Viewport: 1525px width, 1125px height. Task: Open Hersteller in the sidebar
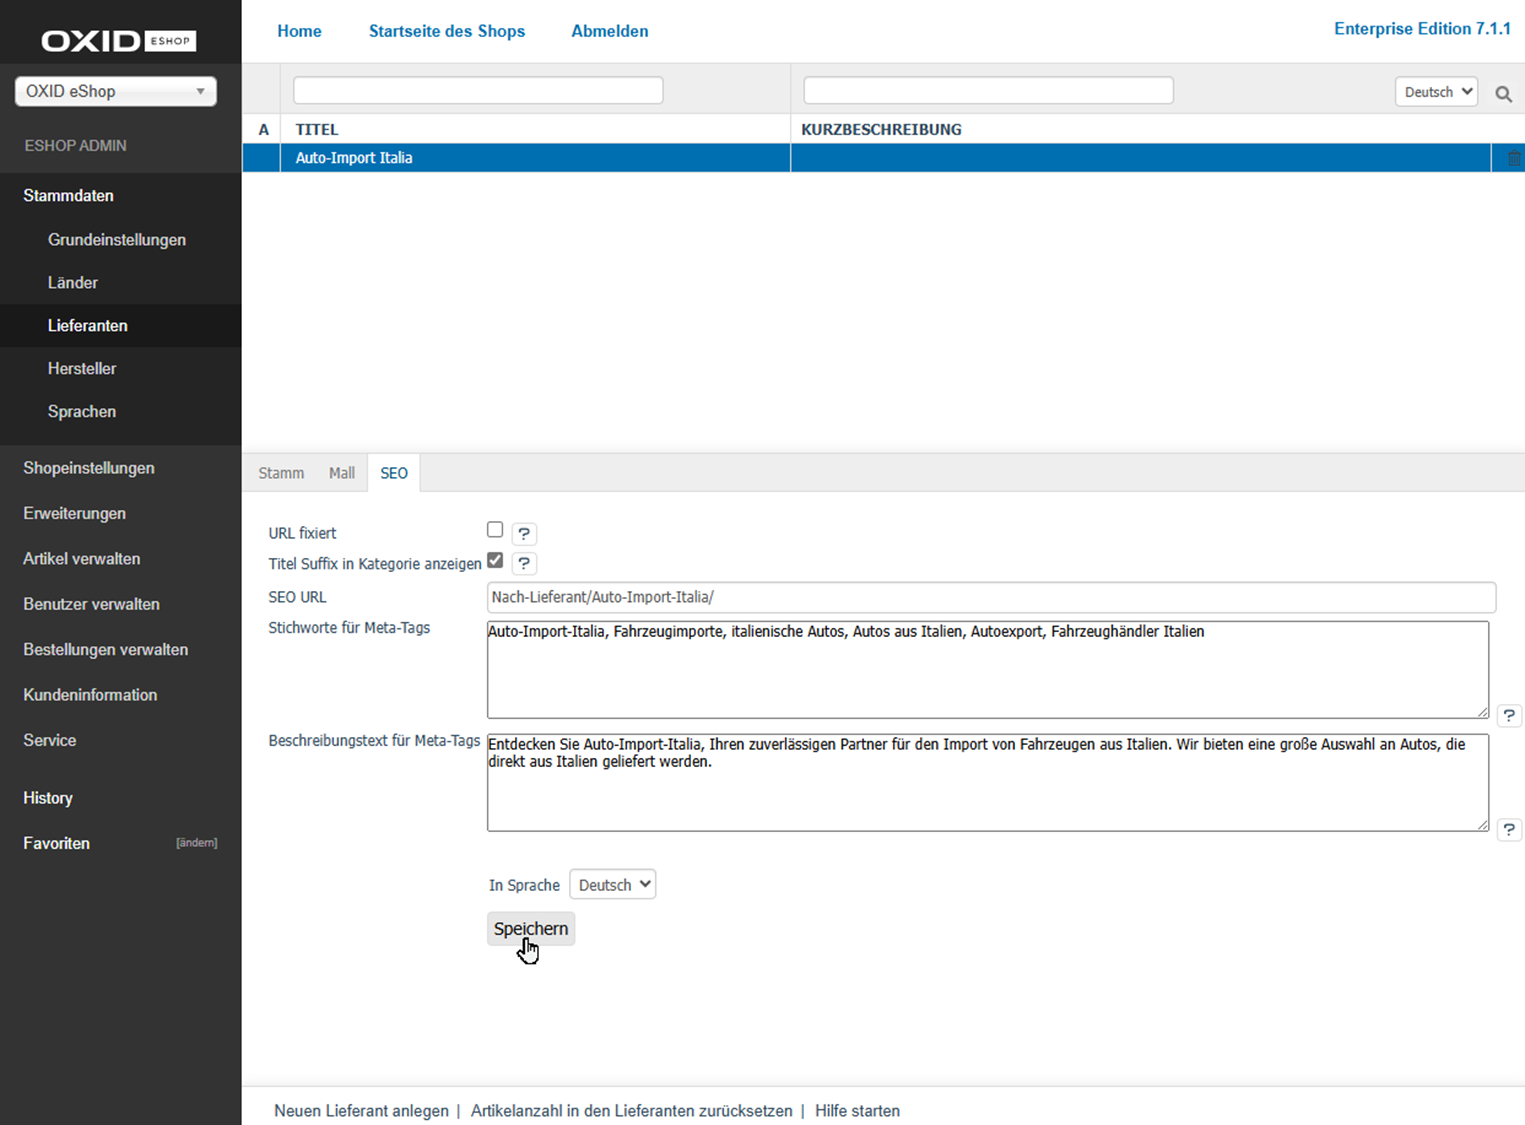pos(82,369)
